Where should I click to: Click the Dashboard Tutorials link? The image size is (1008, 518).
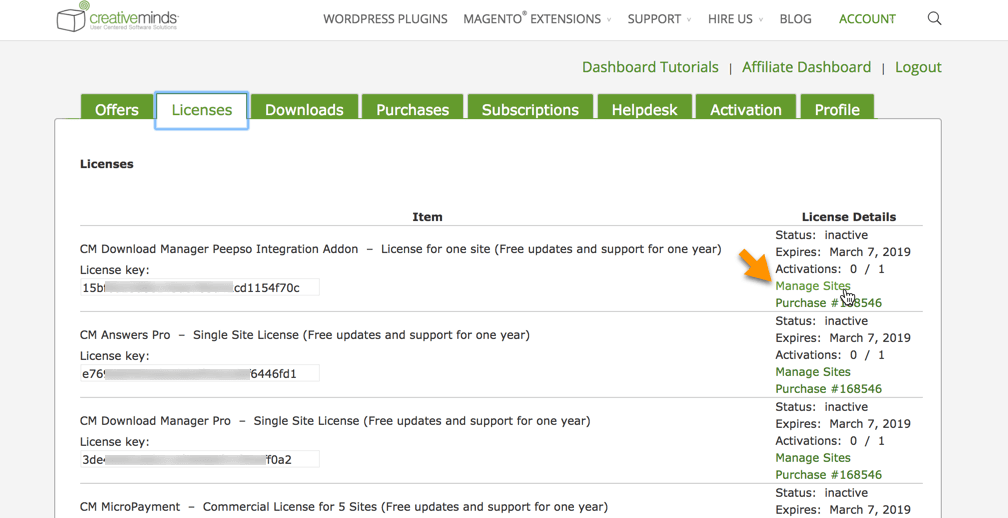pyautogui.click(x=650, y=67)
